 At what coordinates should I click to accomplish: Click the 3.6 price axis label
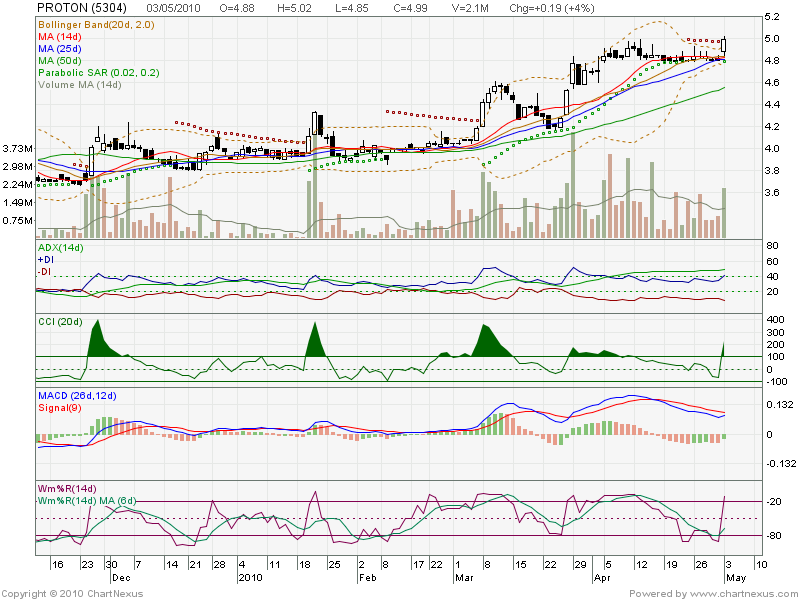(772, 192)
